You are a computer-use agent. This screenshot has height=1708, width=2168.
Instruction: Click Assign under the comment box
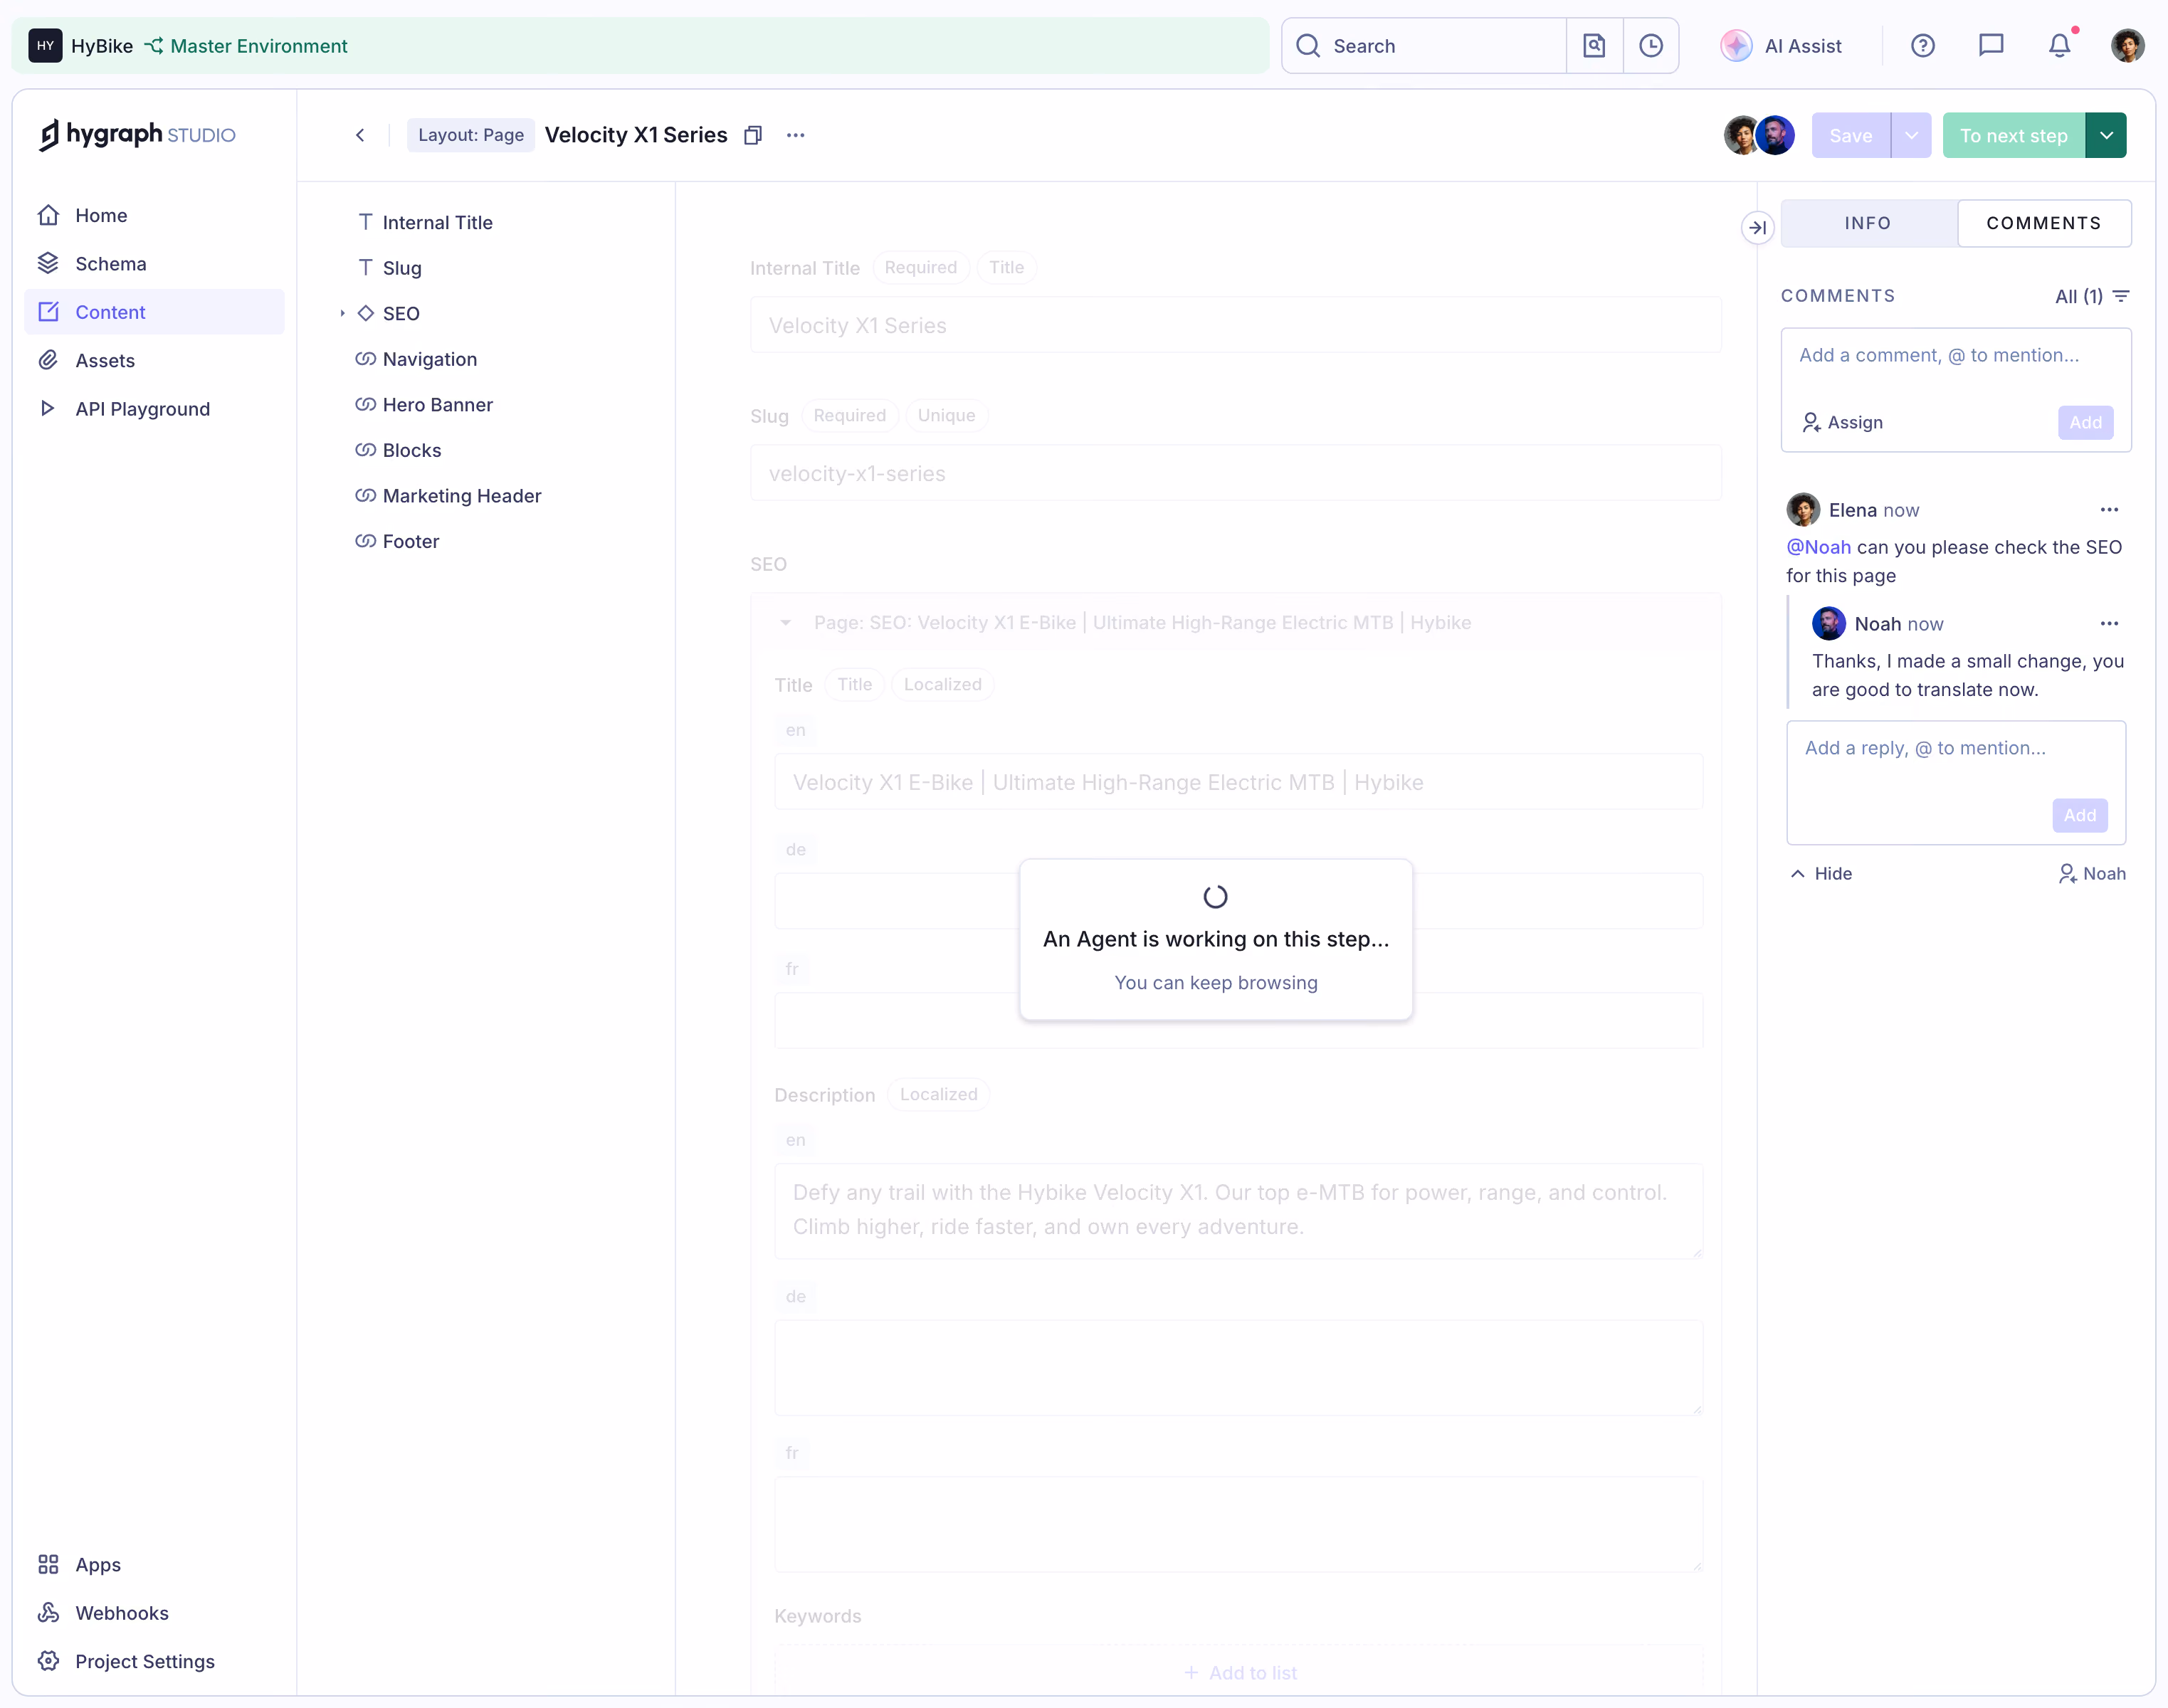(x=1842, y=423)
